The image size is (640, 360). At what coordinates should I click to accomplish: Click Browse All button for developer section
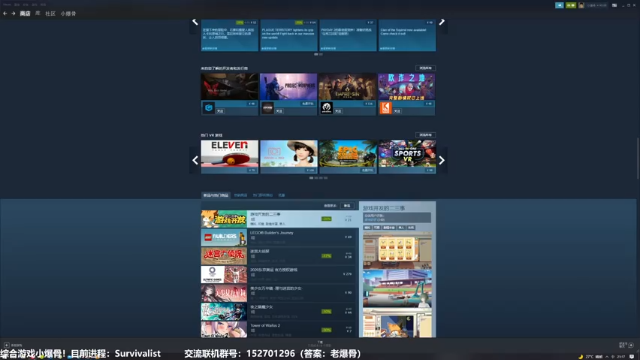point(425,68)
